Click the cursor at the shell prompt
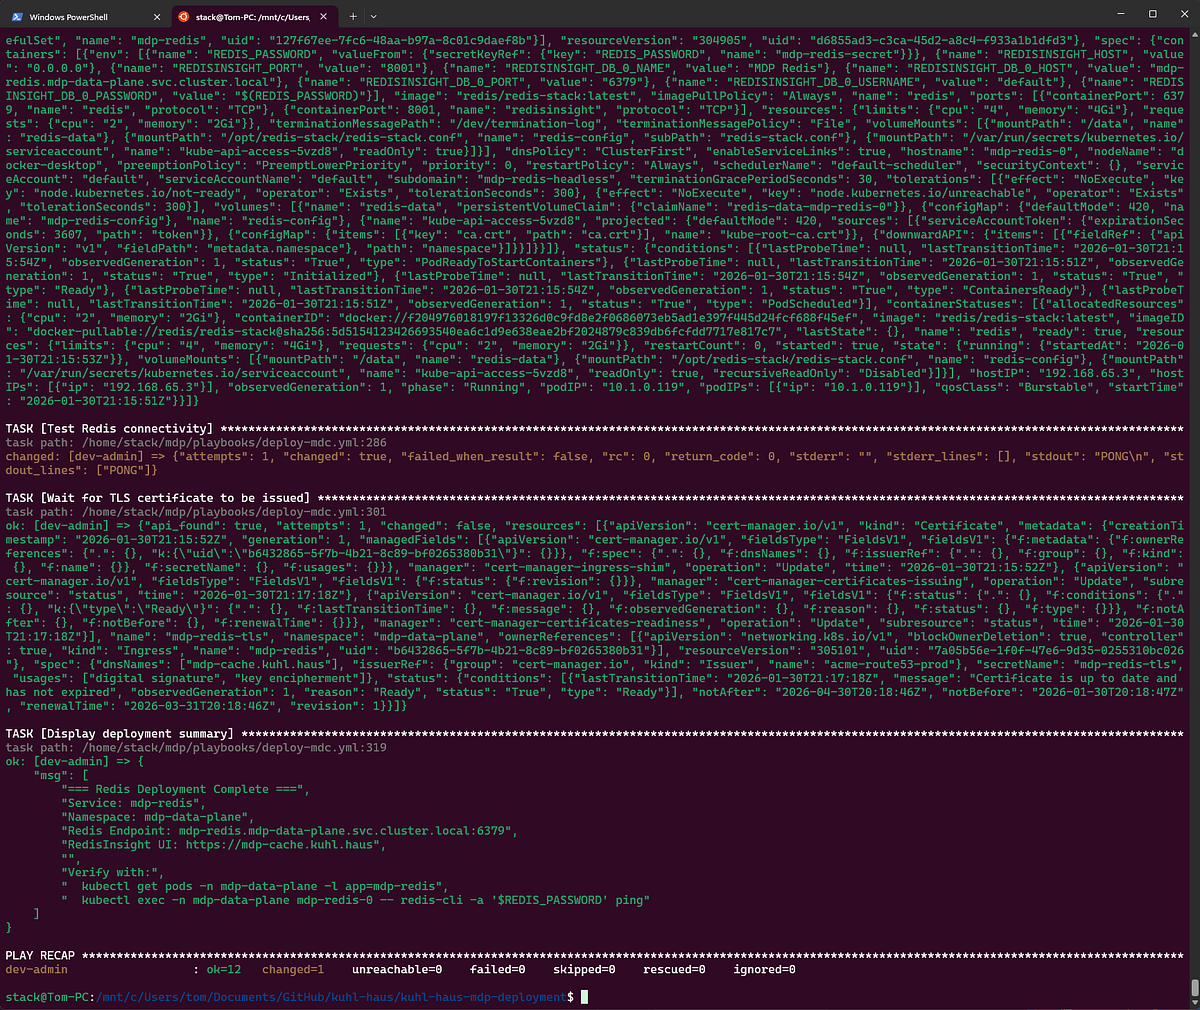This screenshot has height=1010, width=1200. [584, 997]
